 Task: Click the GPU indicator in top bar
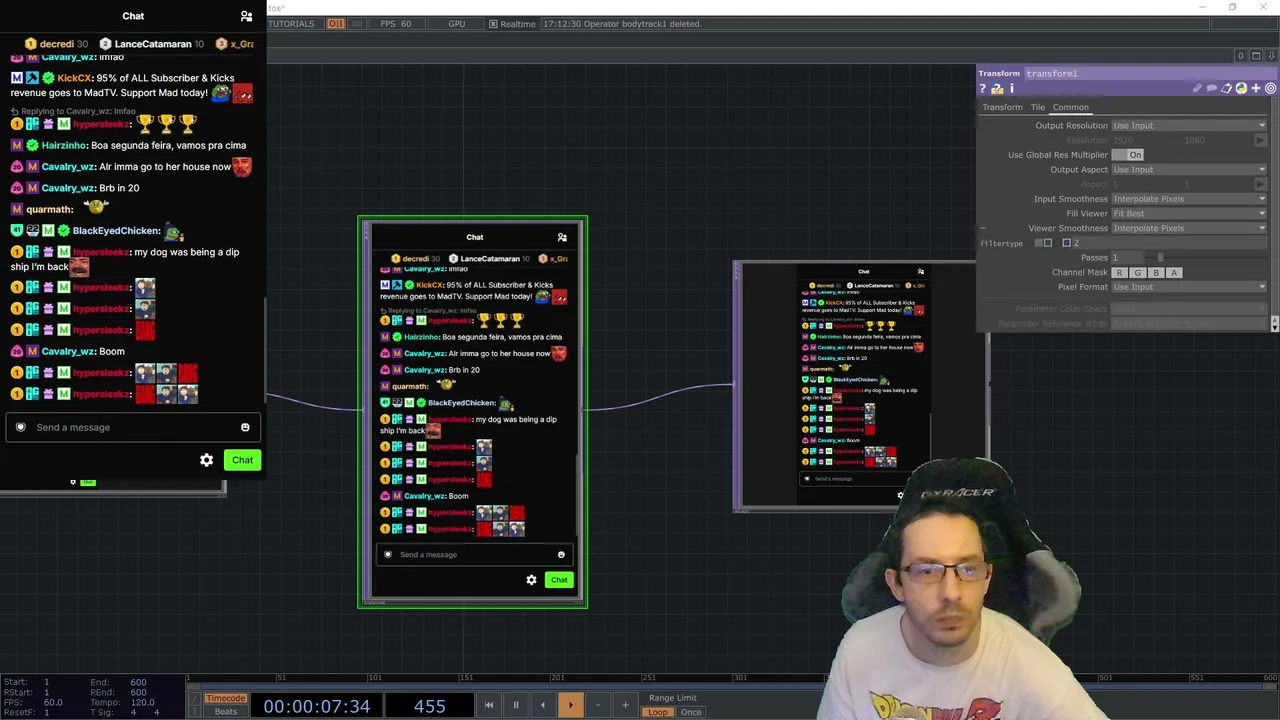point(457,24)
